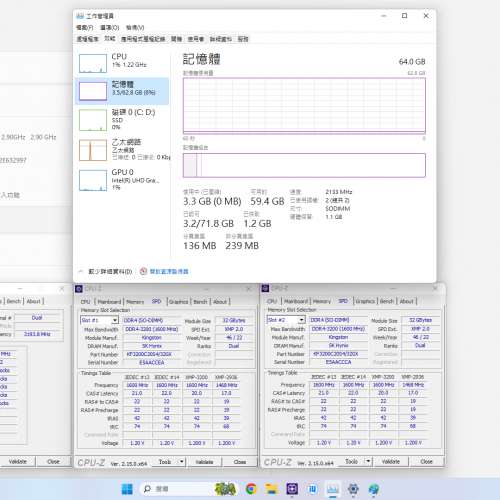Select the 乙太網路 item in the sidebar
Screen dimensions: 500x500
(x=122, y=150)
